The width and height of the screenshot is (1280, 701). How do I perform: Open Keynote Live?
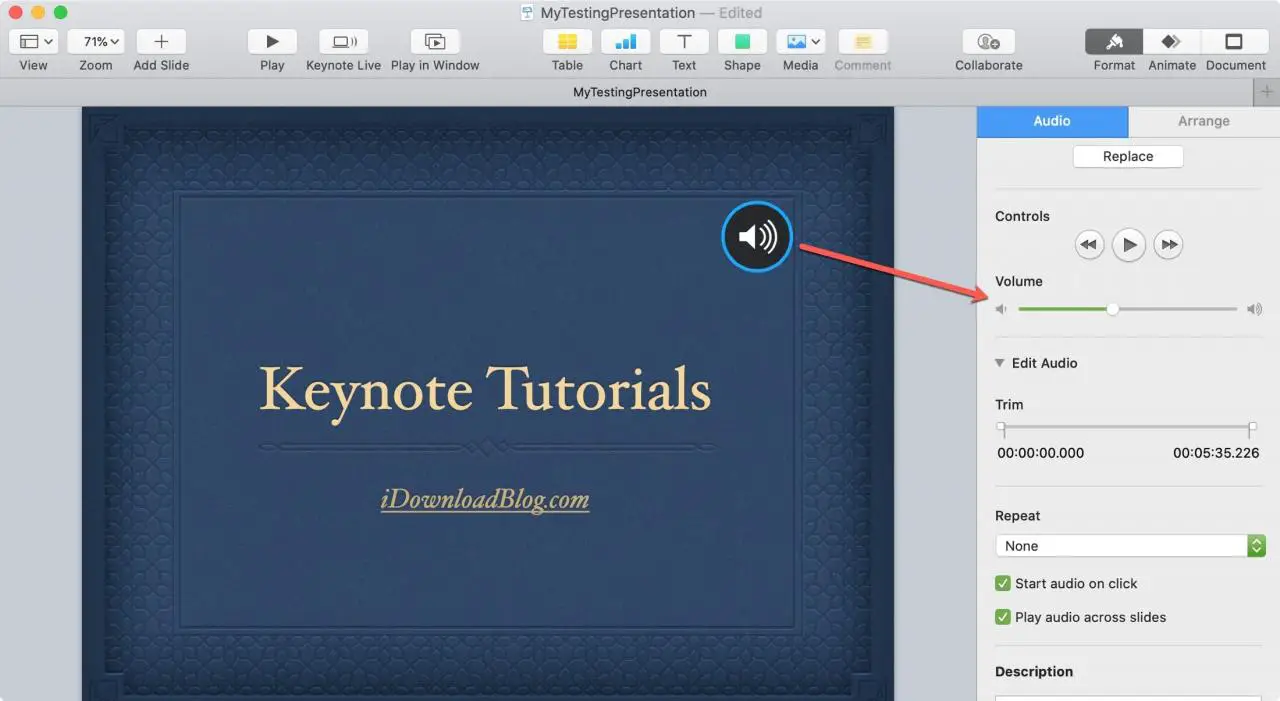343,42
